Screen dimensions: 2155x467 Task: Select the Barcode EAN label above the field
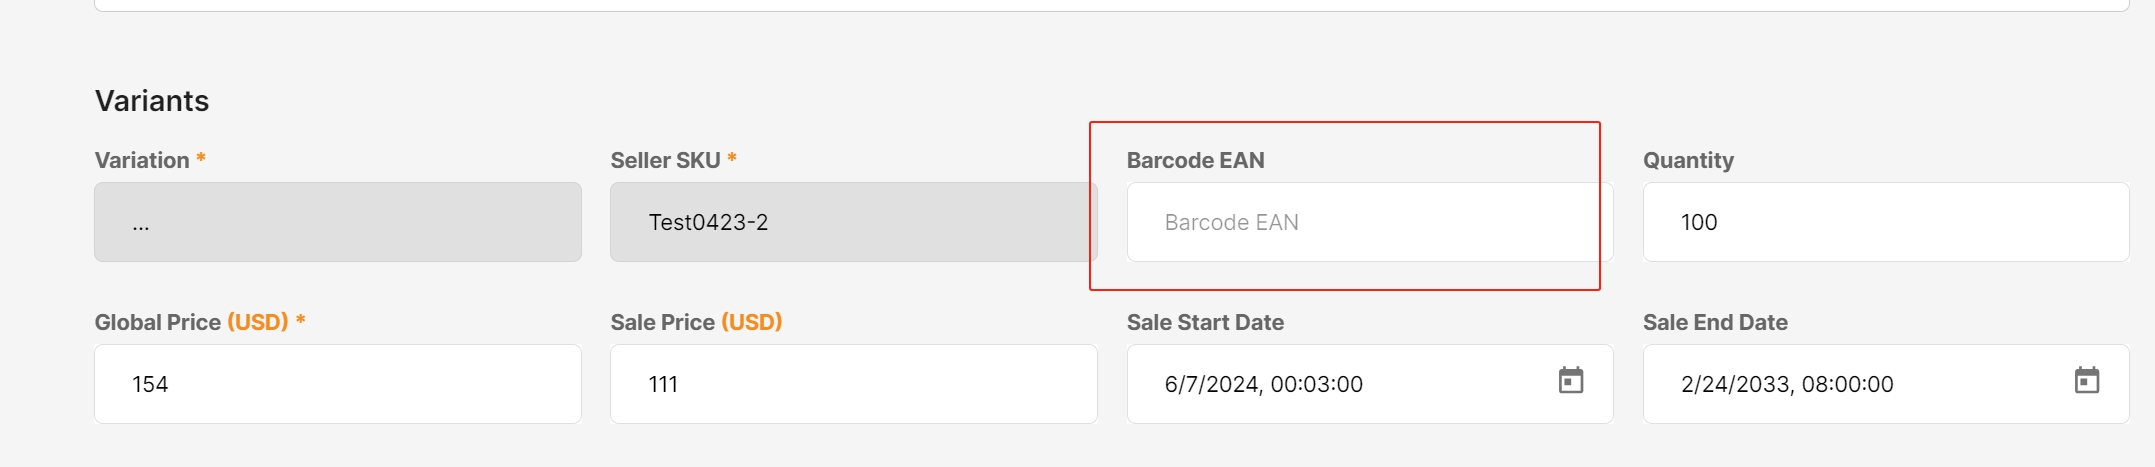(1195, 160)
